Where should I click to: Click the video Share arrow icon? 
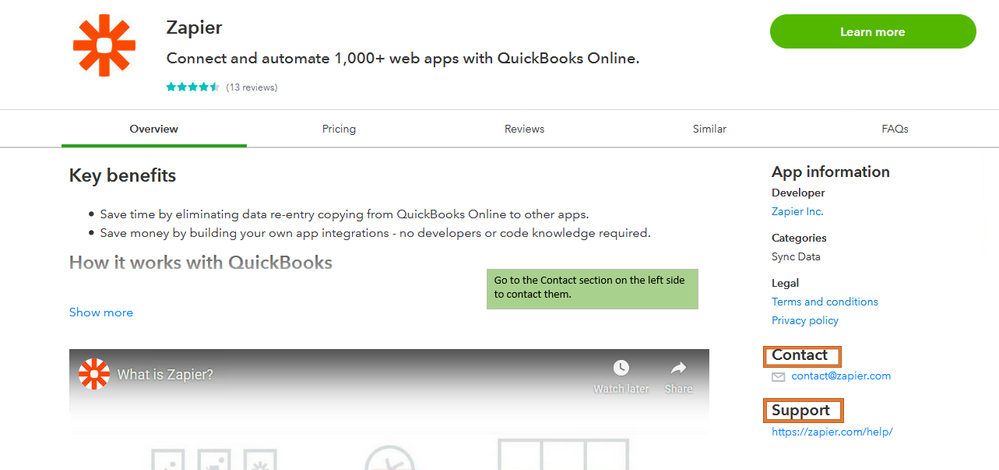(x=679, y=367)
